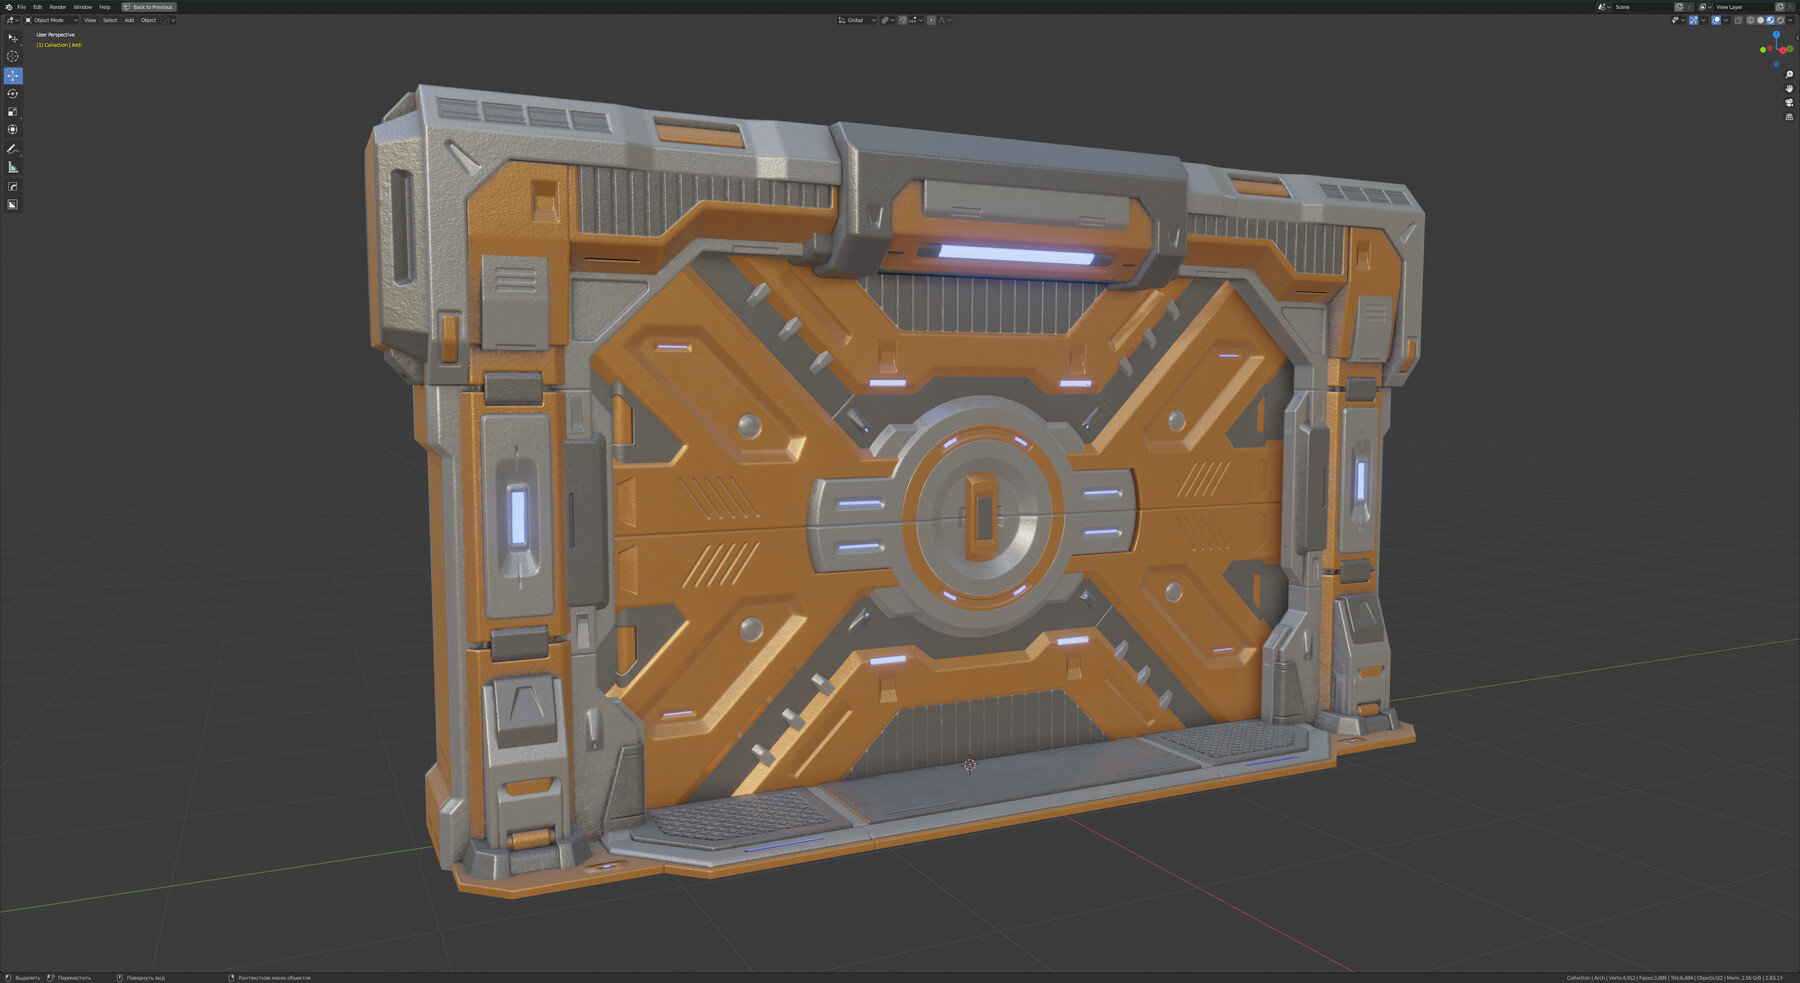Viewport: 1800px width, 983px height.
Task: Open the pivot point dropdown
Action: coord(887,20)
